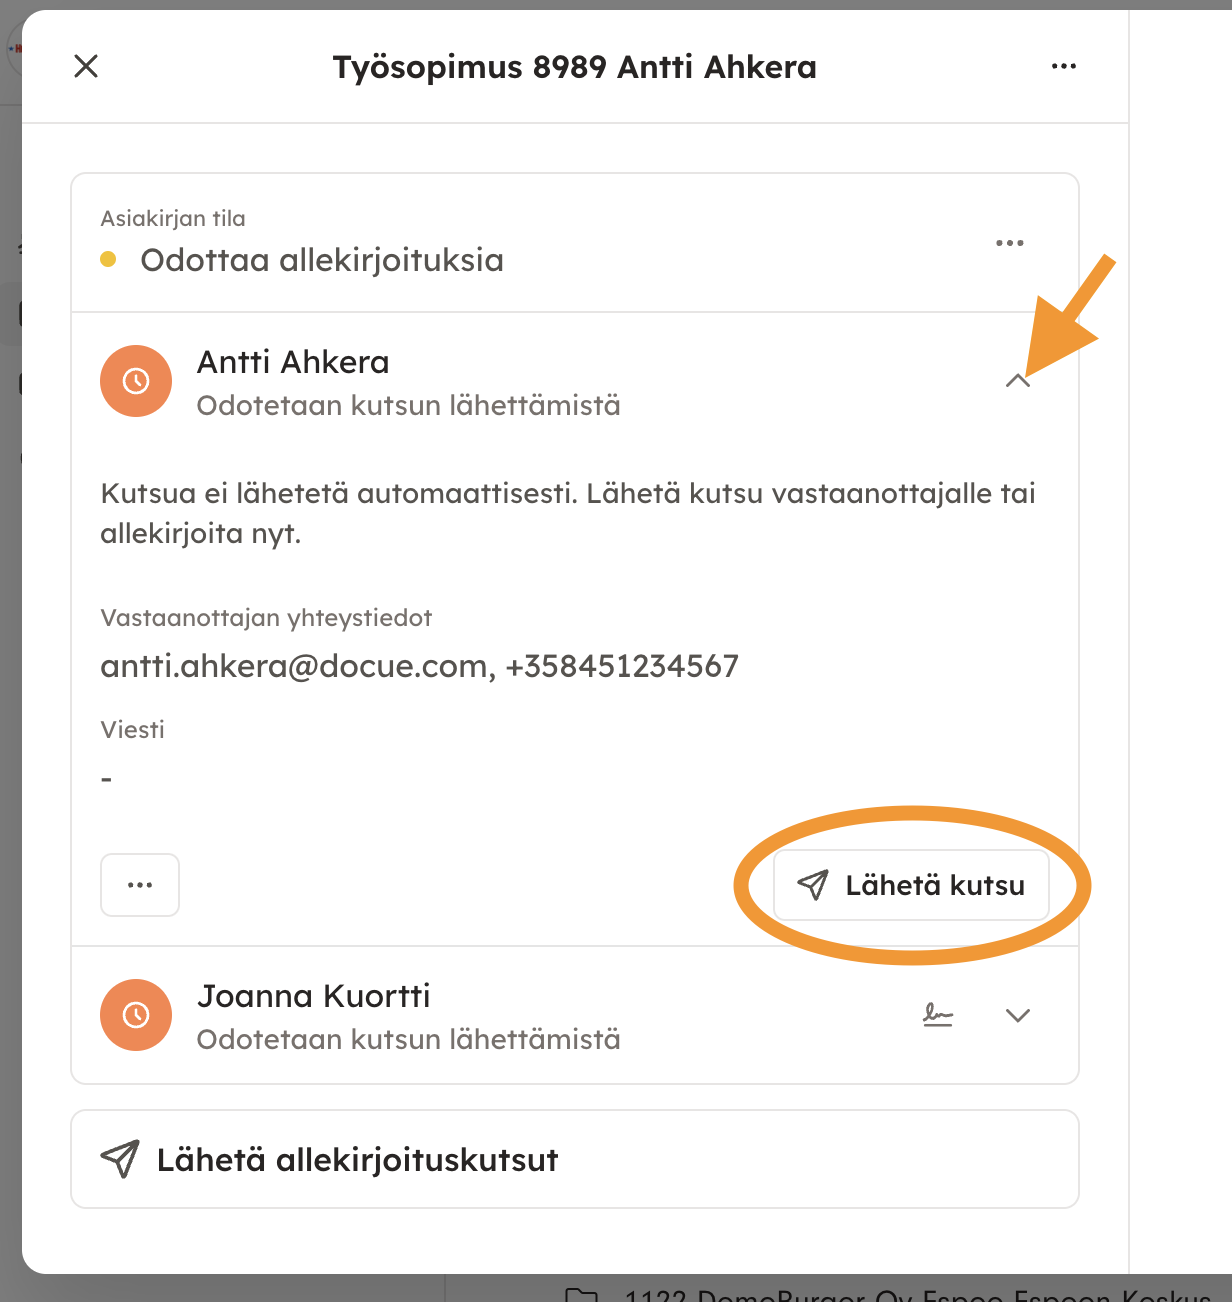
Task: Click the paper plane icon in Lähetä allekirjoituskutsut
Action: [x=120, y=1159]
